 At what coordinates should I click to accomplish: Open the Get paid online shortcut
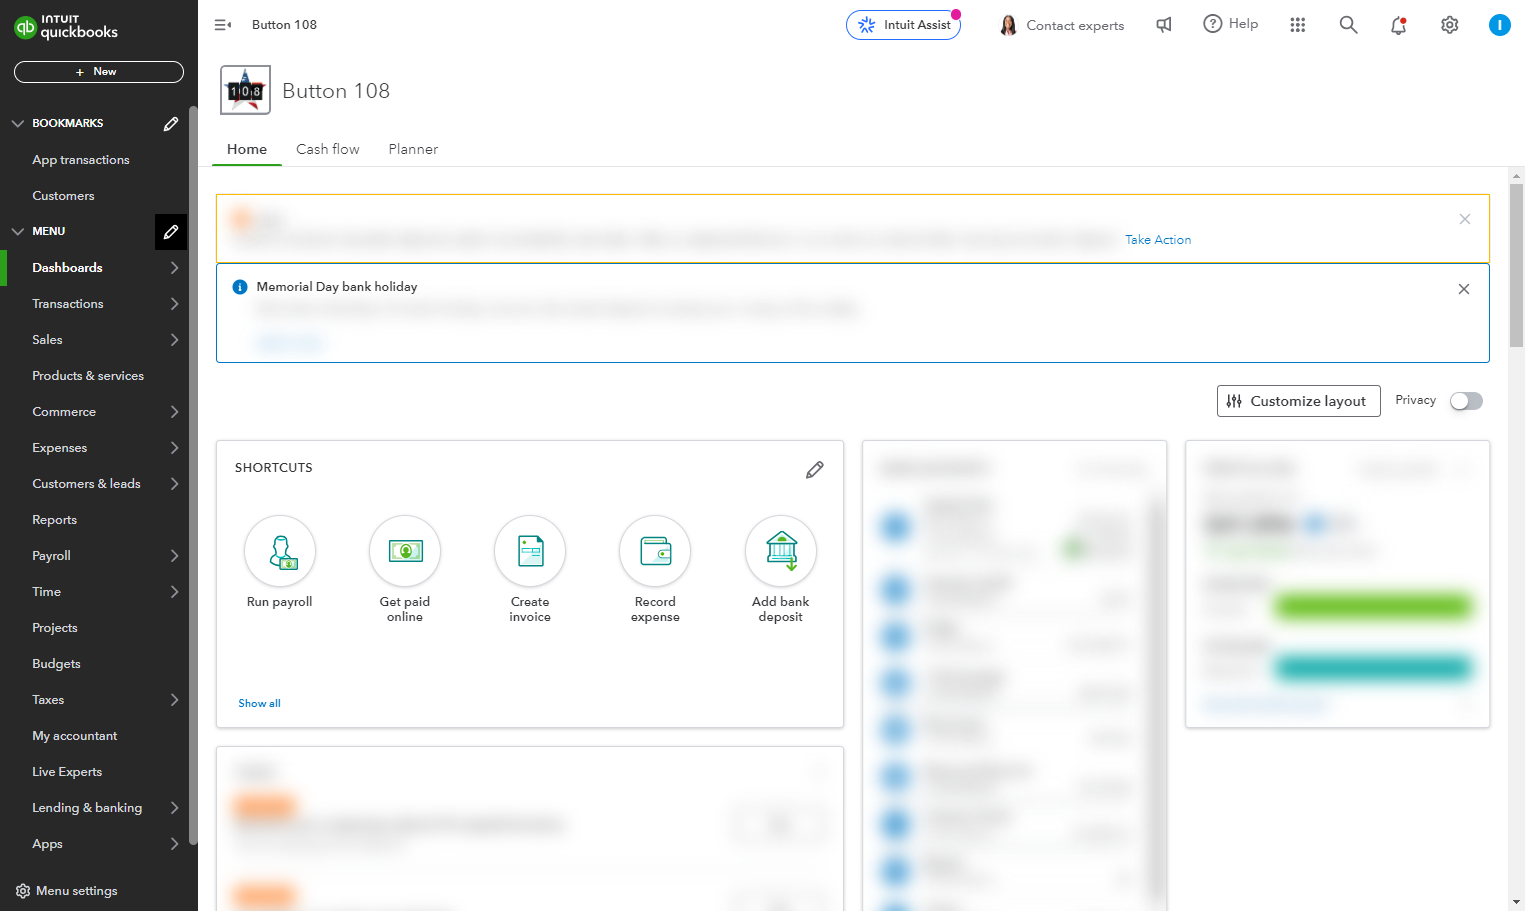click(405, 551)
